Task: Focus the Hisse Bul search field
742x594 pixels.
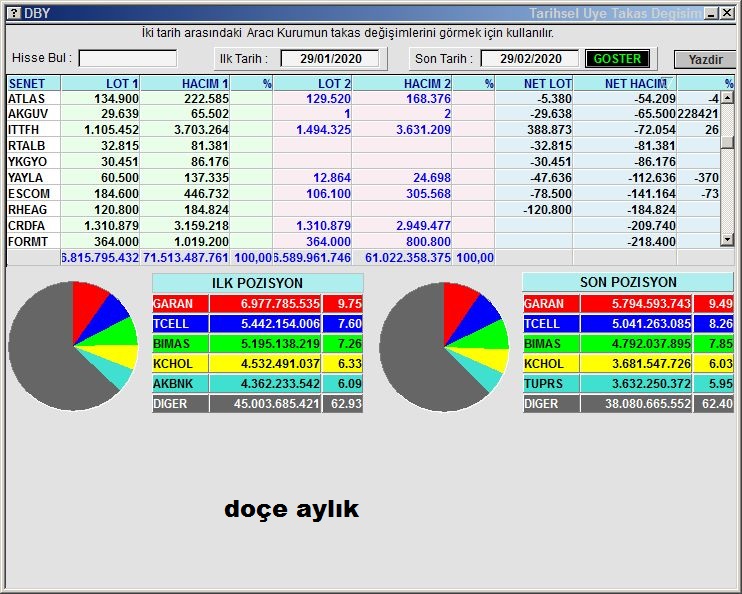Action: [x=128, y=59]
